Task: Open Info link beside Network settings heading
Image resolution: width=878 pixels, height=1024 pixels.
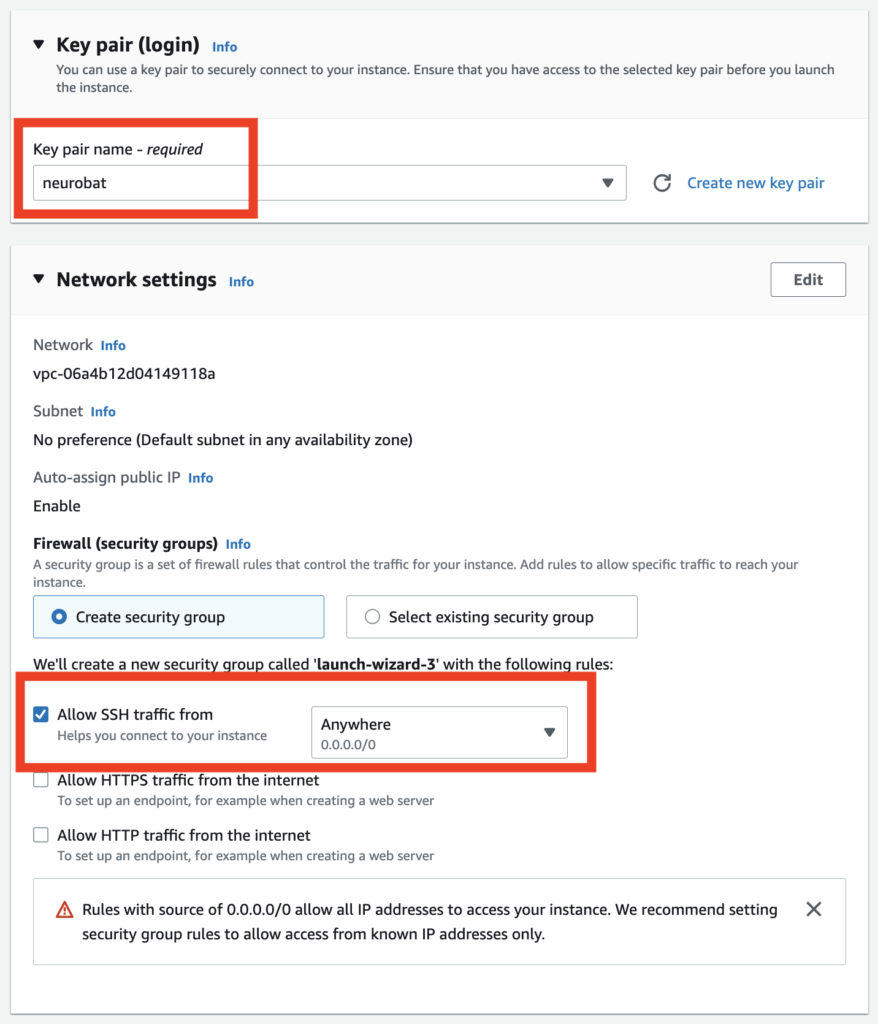Action: pyautogui.click(x=241, y=282)
